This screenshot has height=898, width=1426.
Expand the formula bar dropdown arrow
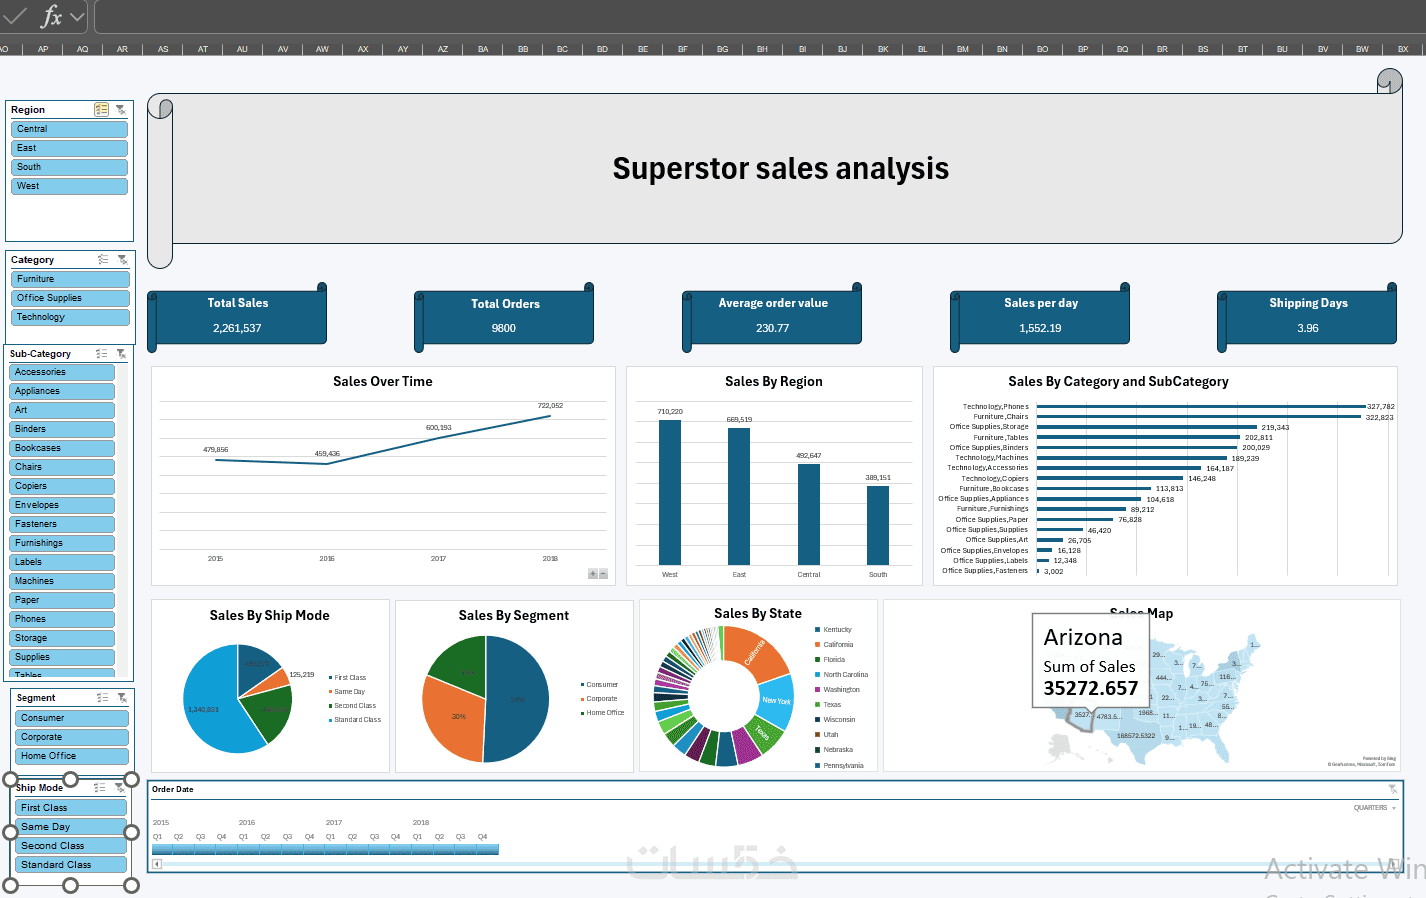point(77,16)
